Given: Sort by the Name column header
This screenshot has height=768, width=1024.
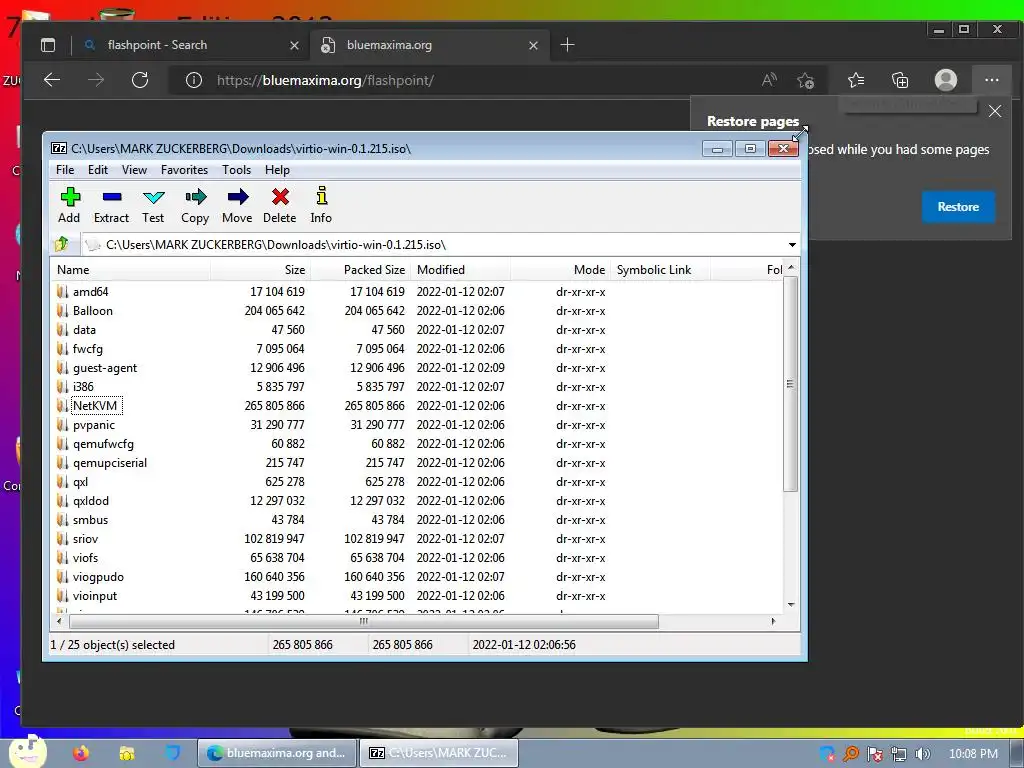Looking at the screenshot, I should [x=130, y=270].
